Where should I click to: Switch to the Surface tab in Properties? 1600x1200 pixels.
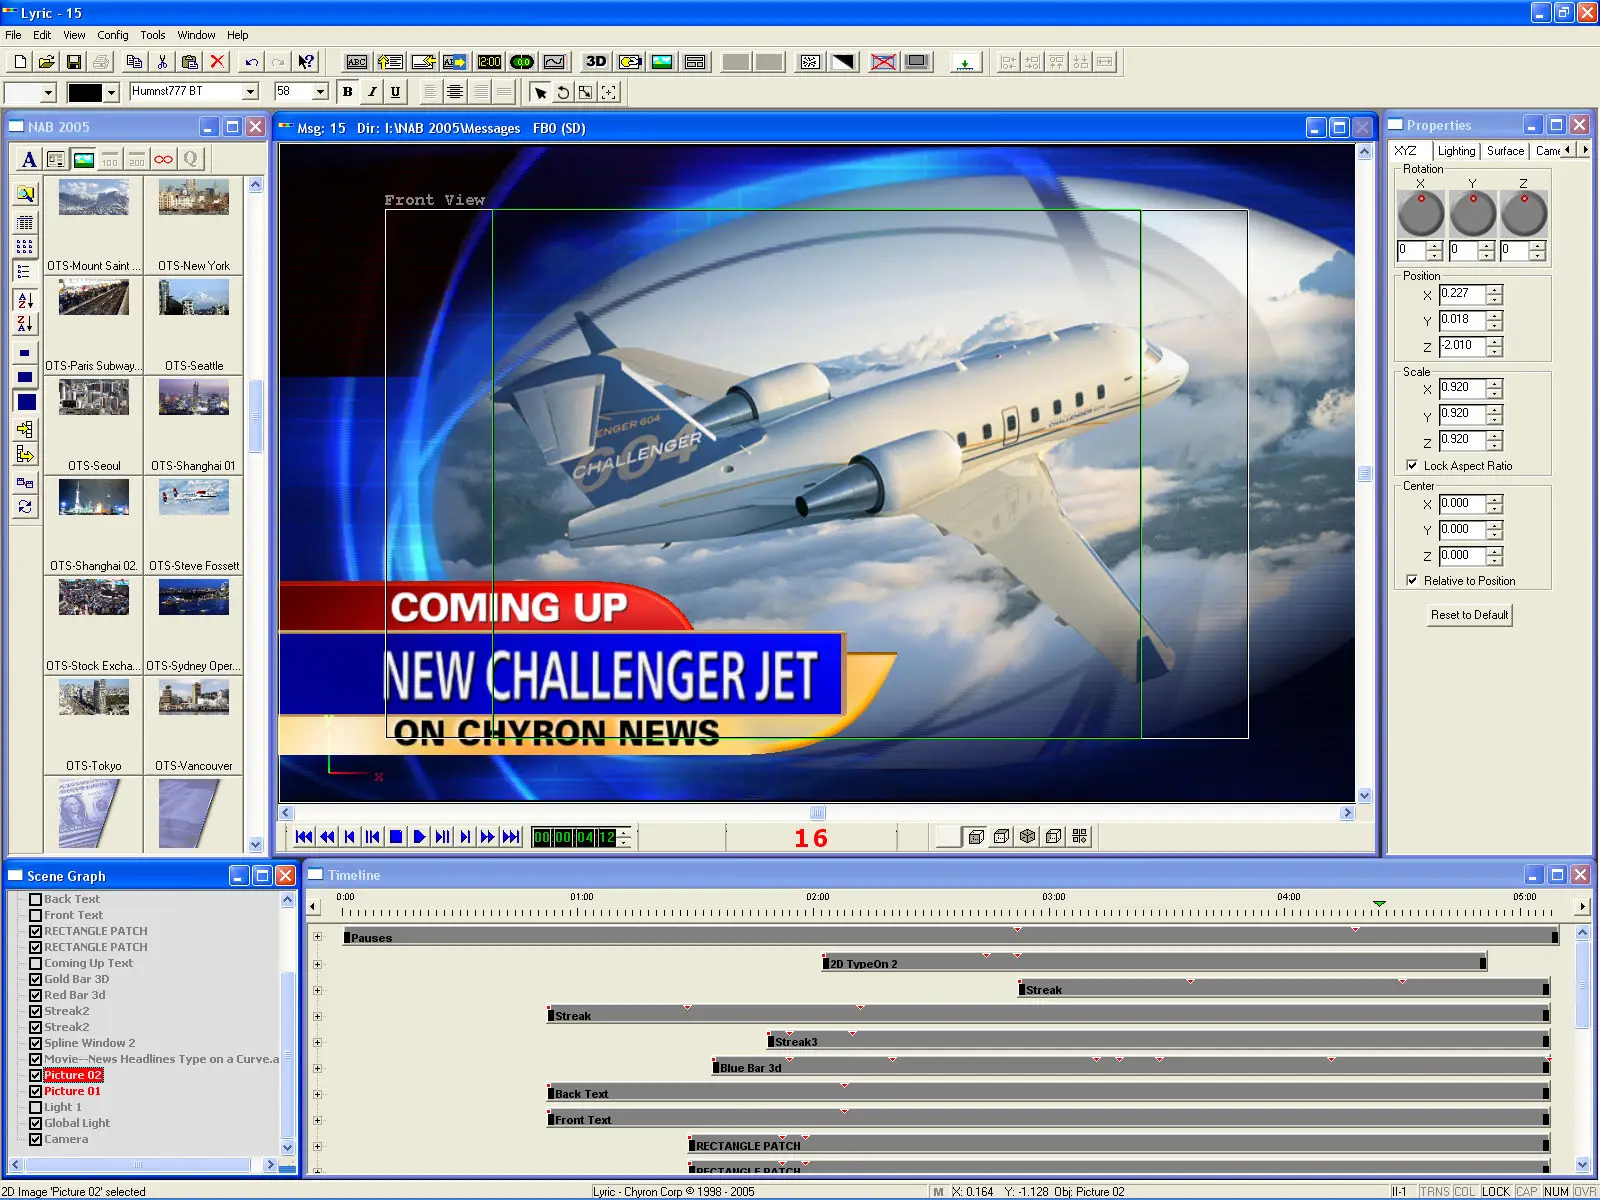click(x=1505, y=151)
